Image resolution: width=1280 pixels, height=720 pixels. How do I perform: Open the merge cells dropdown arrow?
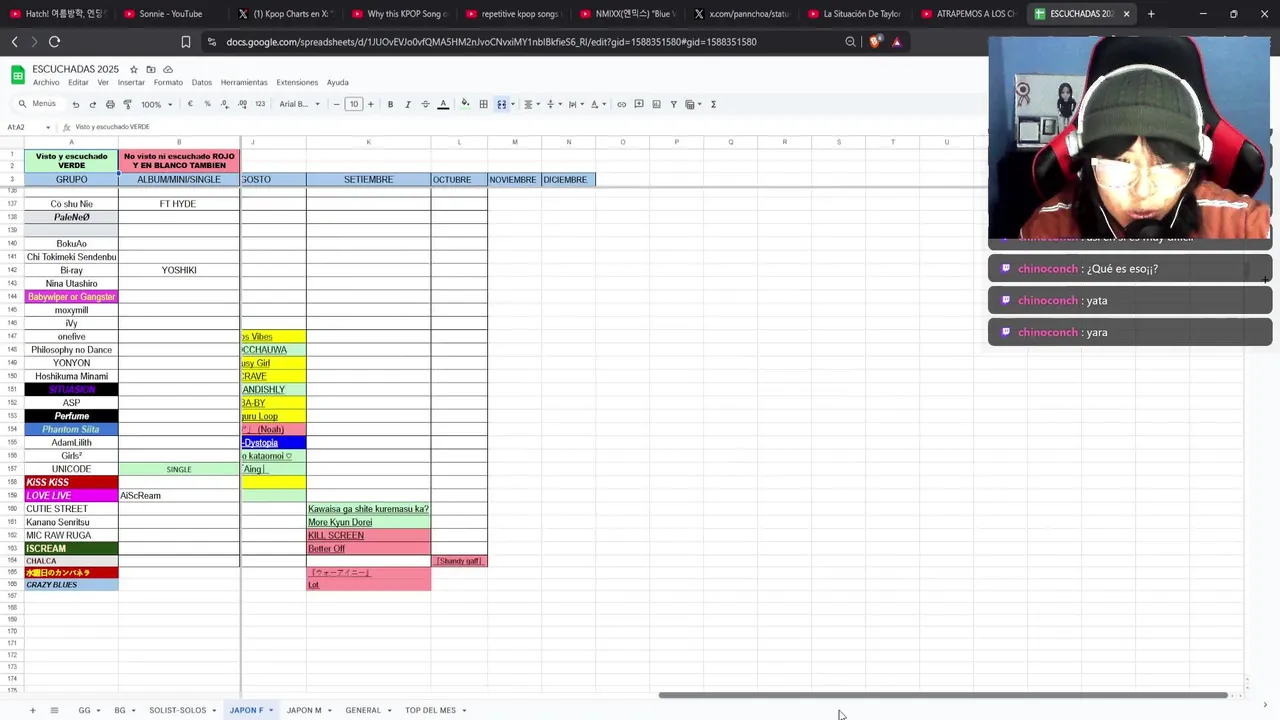(513, 104)
